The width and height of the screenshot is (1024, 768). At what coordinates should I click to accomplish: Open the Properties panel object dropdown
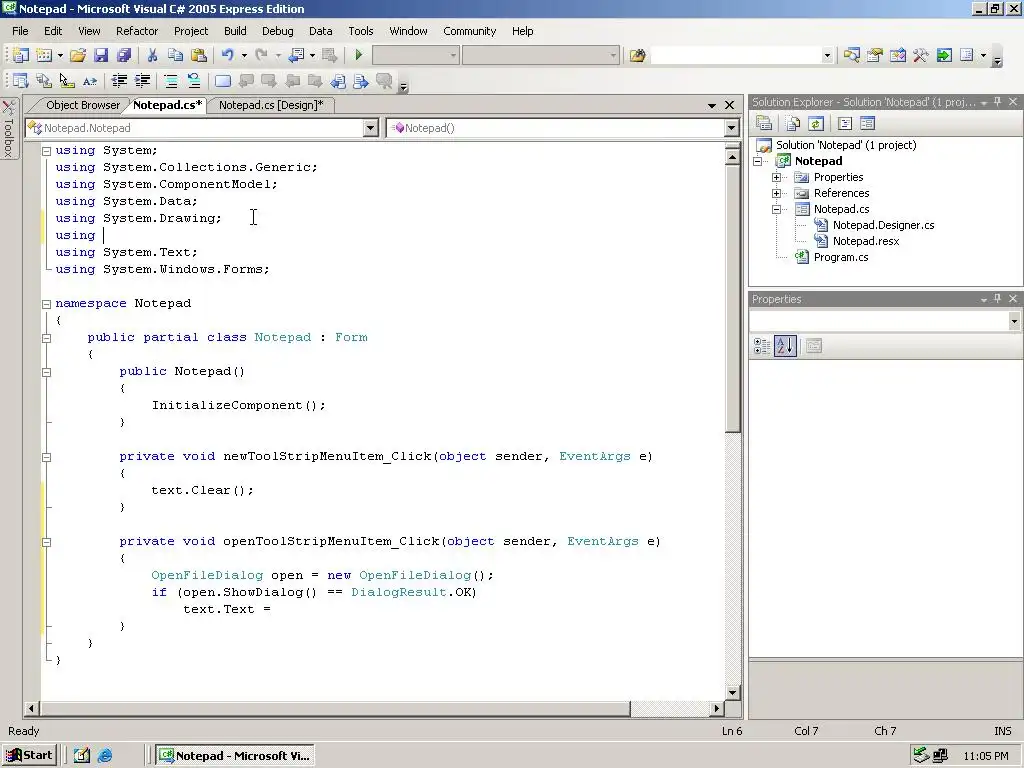(x=1014, y=321)
